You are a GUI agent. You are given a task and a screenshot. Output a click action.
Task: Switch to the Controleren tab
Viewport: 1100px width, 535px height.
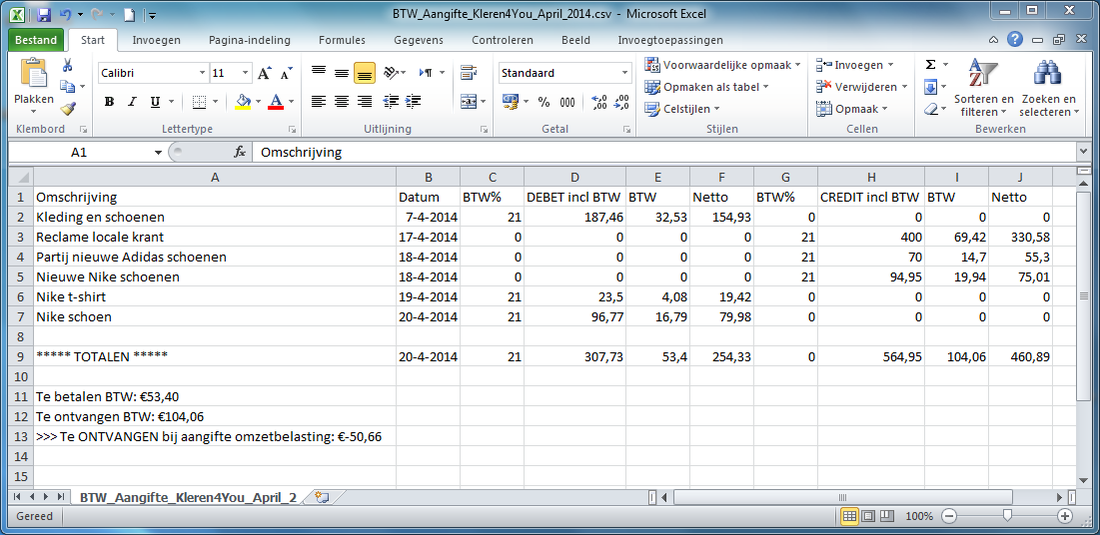[x=502, y=40]
